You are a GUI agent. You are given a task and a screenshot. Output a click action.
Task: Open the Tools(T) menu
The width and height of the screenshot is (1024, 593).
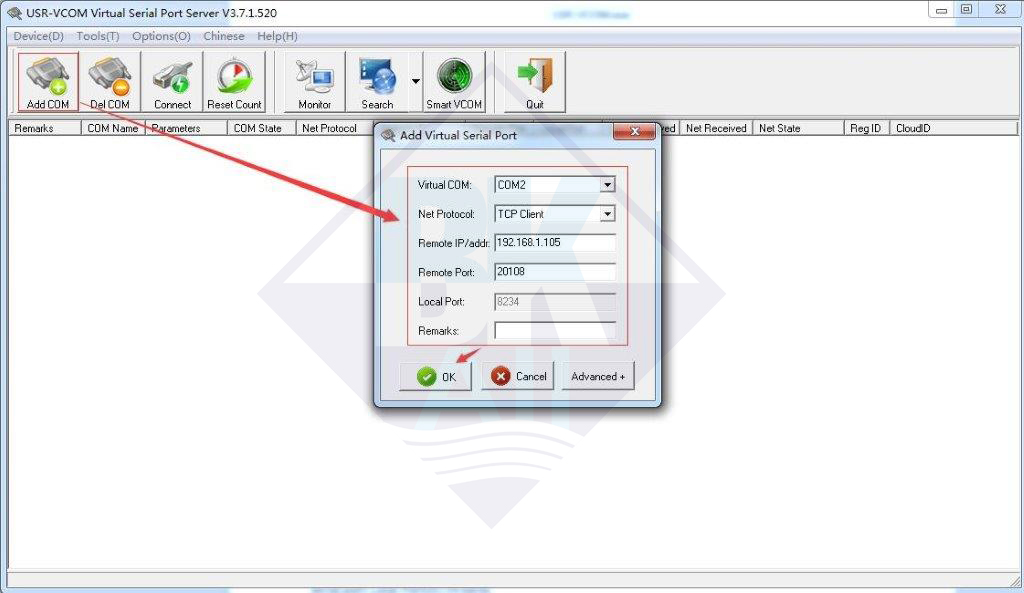pos(98,36)
